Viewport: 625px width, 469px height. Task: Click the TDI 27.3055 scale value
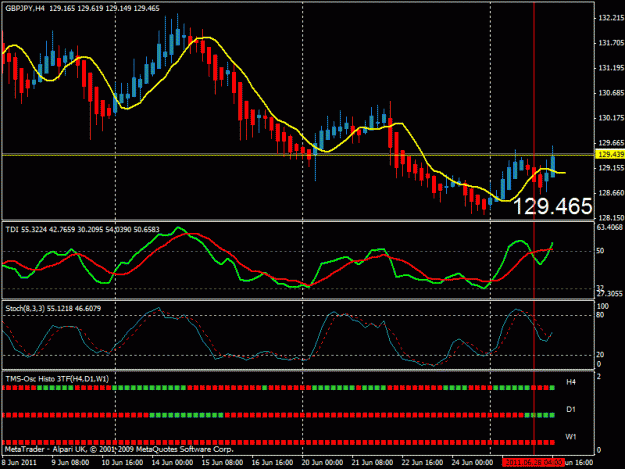pyautogui.click(x=609, y=294)
